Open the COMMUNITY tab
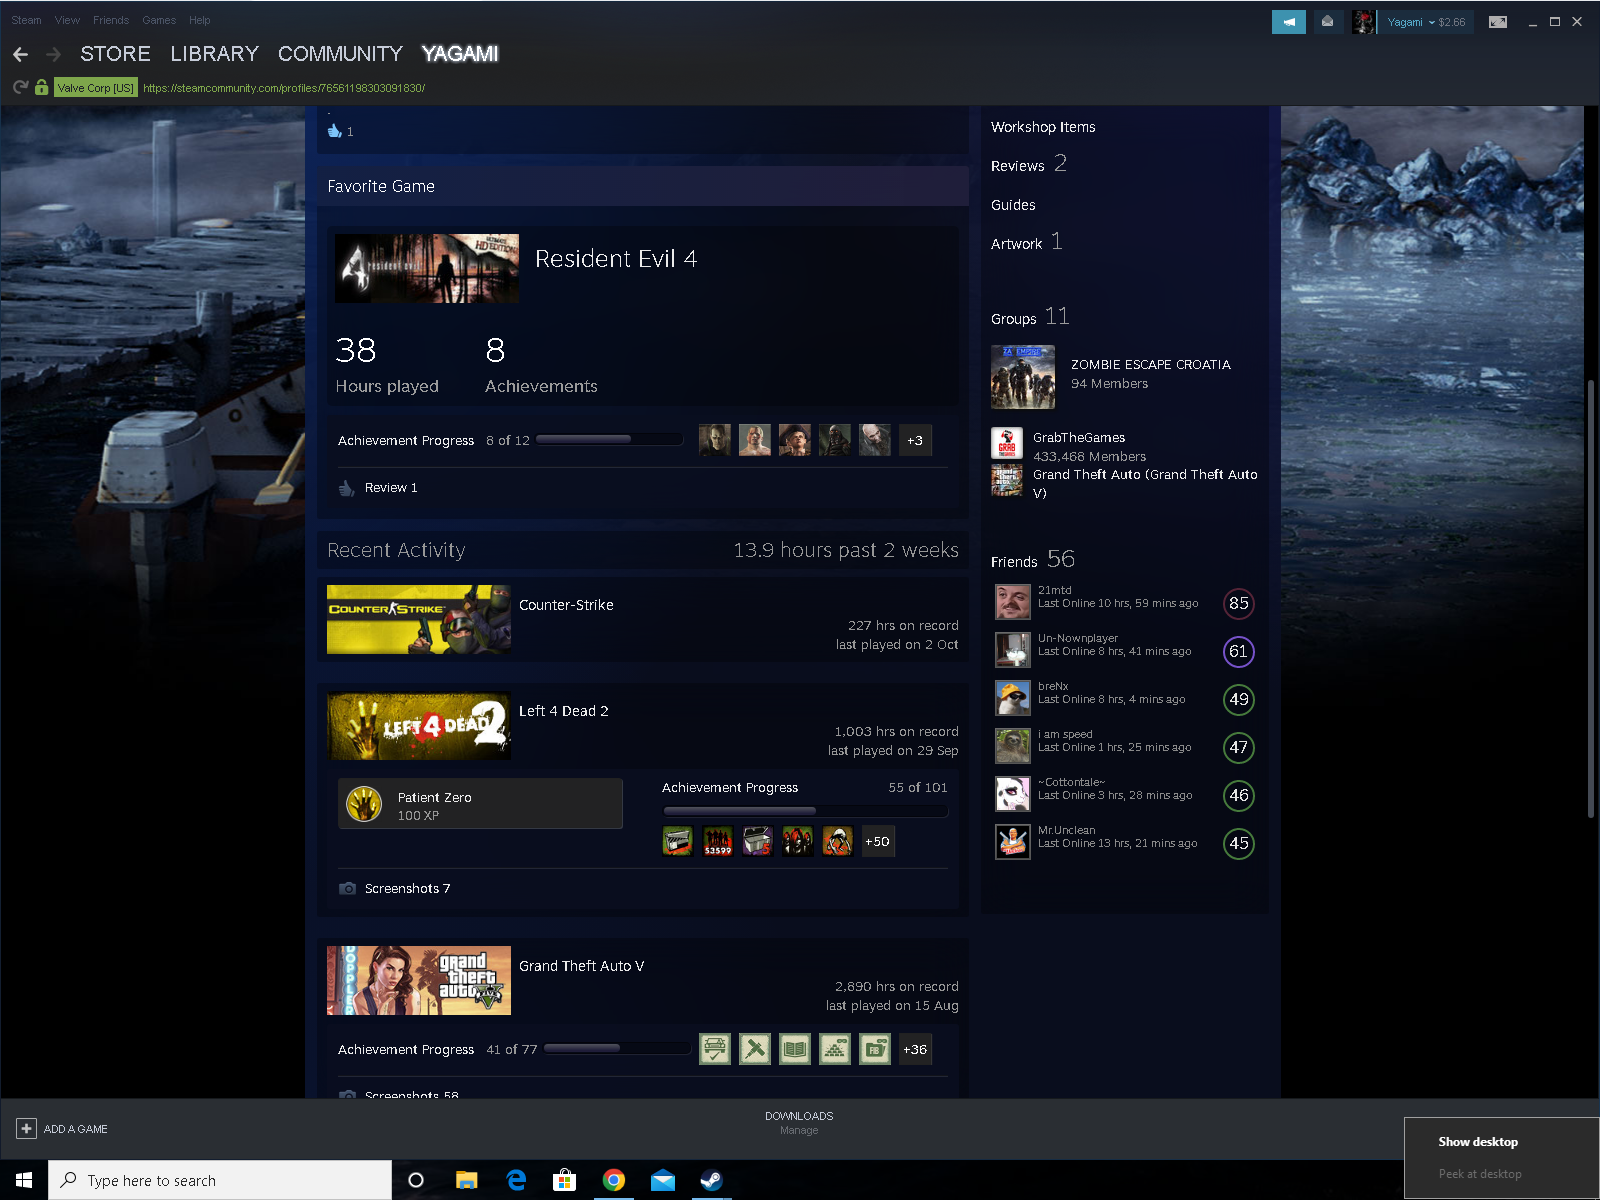 point(340,54)
